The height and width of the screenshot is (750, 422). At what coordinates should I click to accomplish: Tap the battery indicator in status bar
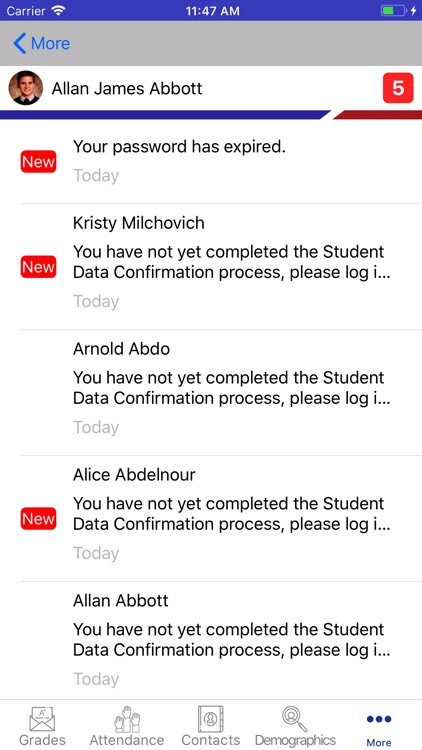[x=393, y=10]
